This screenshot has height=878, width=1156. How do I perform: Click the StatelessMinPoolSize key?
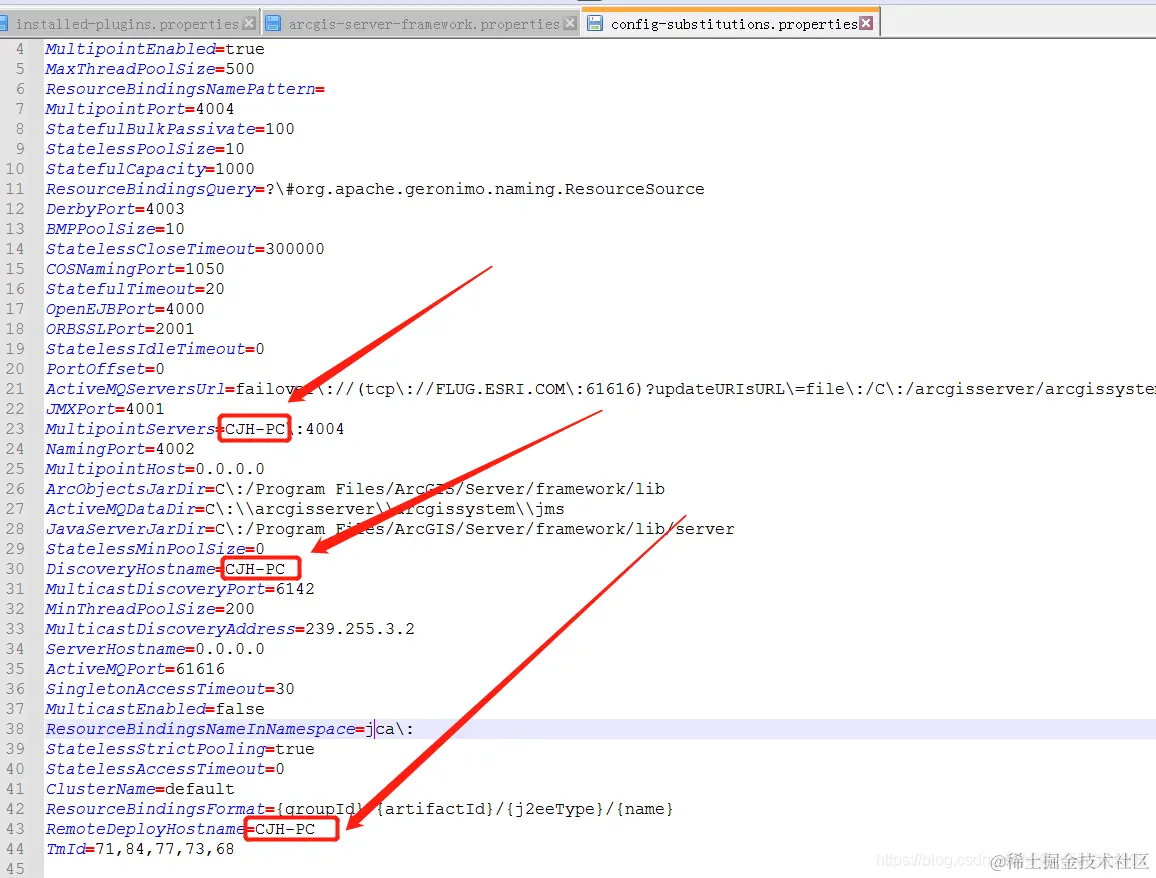tap(145, 549)
